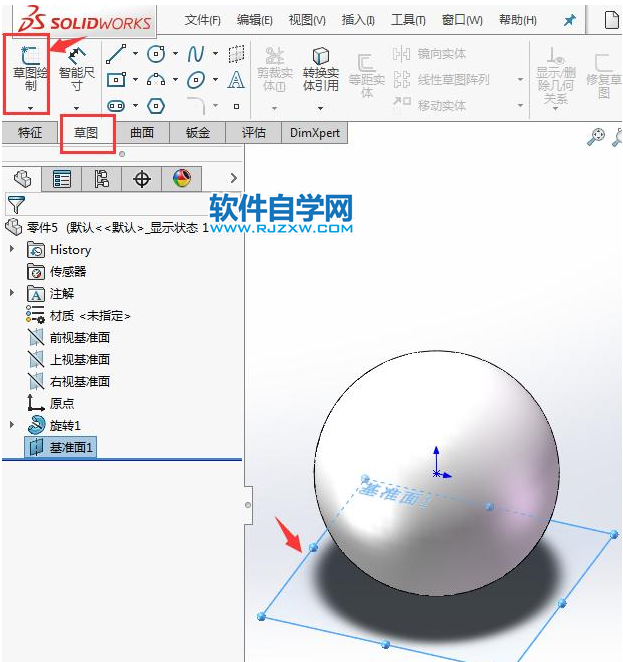Image resolution: width=623 pixels, height=662 pixels.
Task: Switch to the 草图 sketch tab
Action: pos(86,133)
